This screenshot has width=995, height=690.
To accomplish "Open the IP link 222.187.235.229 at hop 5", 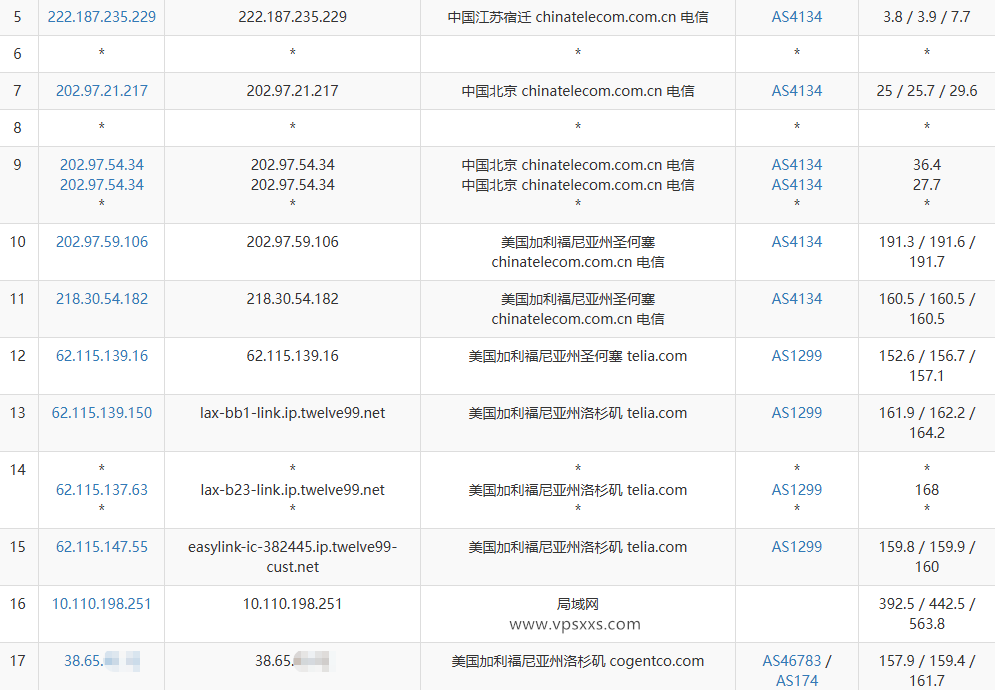I will 100,17.
